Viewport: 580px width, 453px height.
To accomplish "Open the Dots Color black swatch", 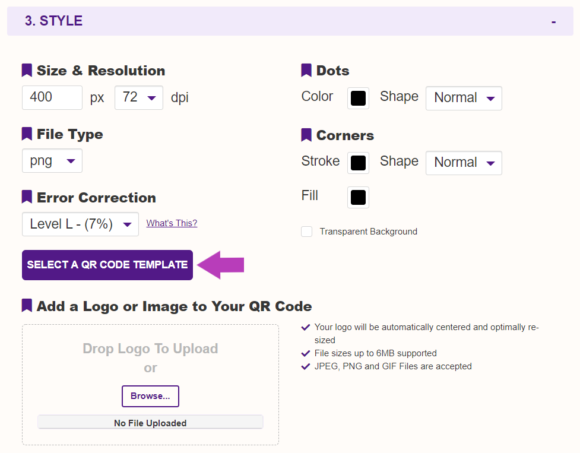I will click(x=358, y=98).
